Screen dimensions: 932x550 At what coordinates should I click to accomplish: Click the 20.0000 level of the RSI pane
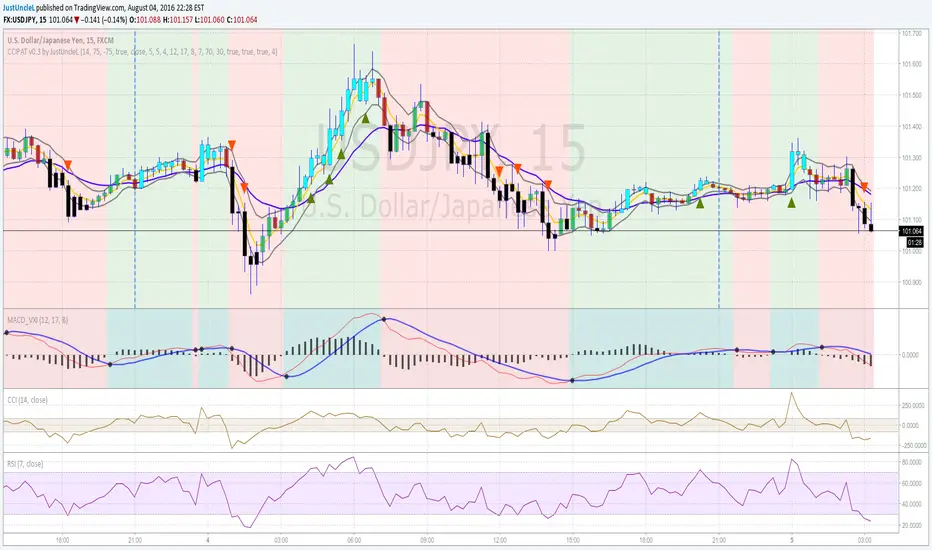point(912,526)
